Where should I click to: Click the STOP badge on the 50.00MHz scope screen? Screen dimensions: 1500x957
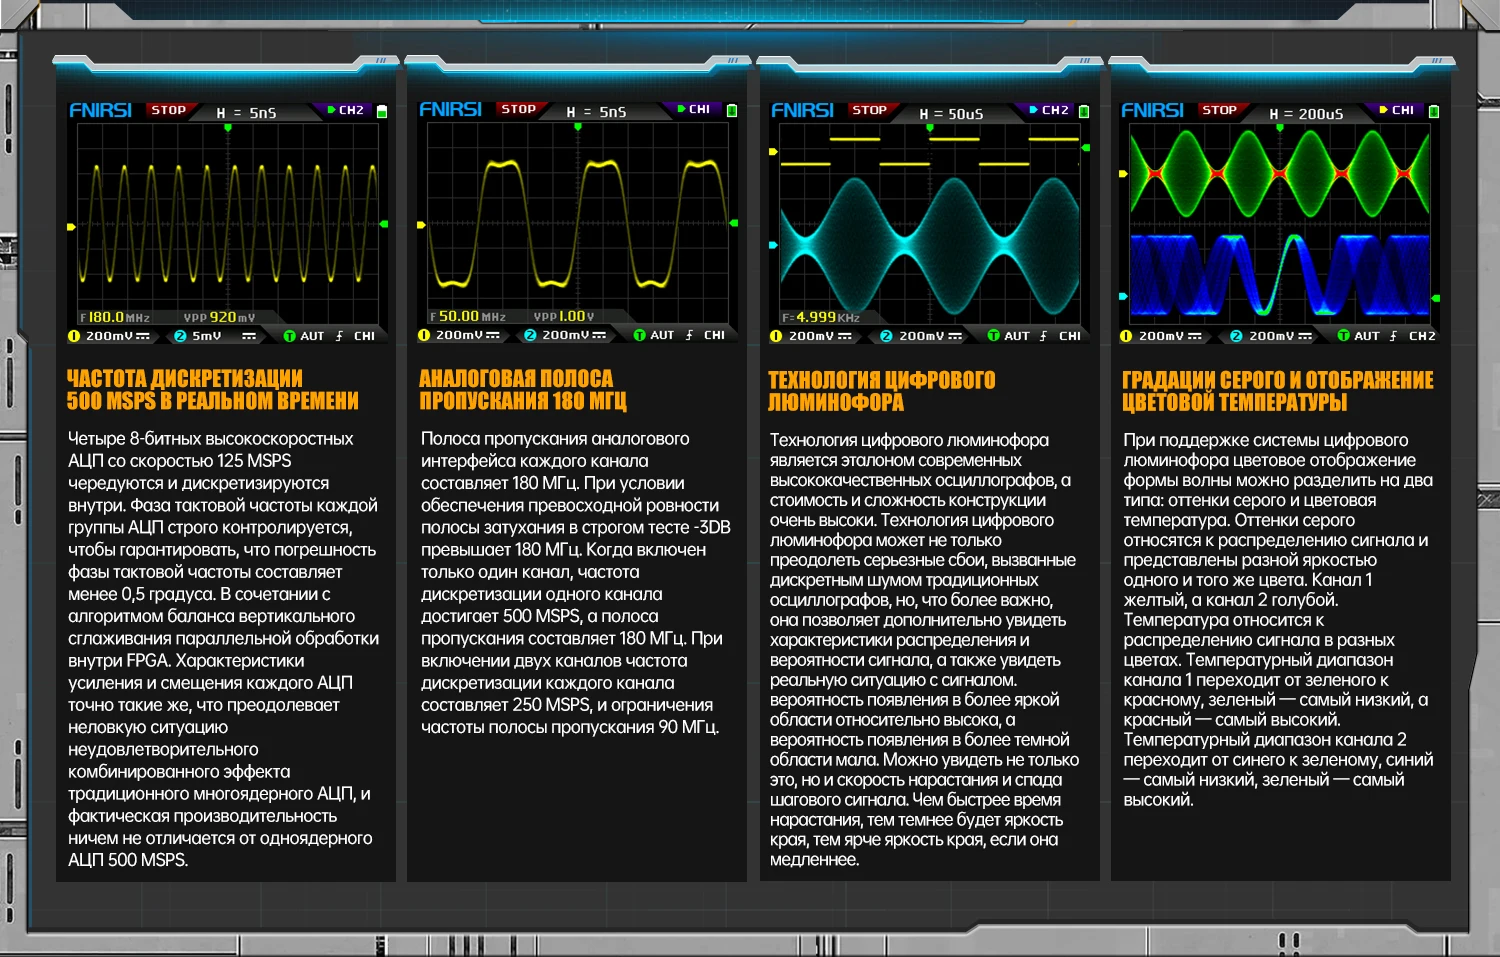pos(519,109)
